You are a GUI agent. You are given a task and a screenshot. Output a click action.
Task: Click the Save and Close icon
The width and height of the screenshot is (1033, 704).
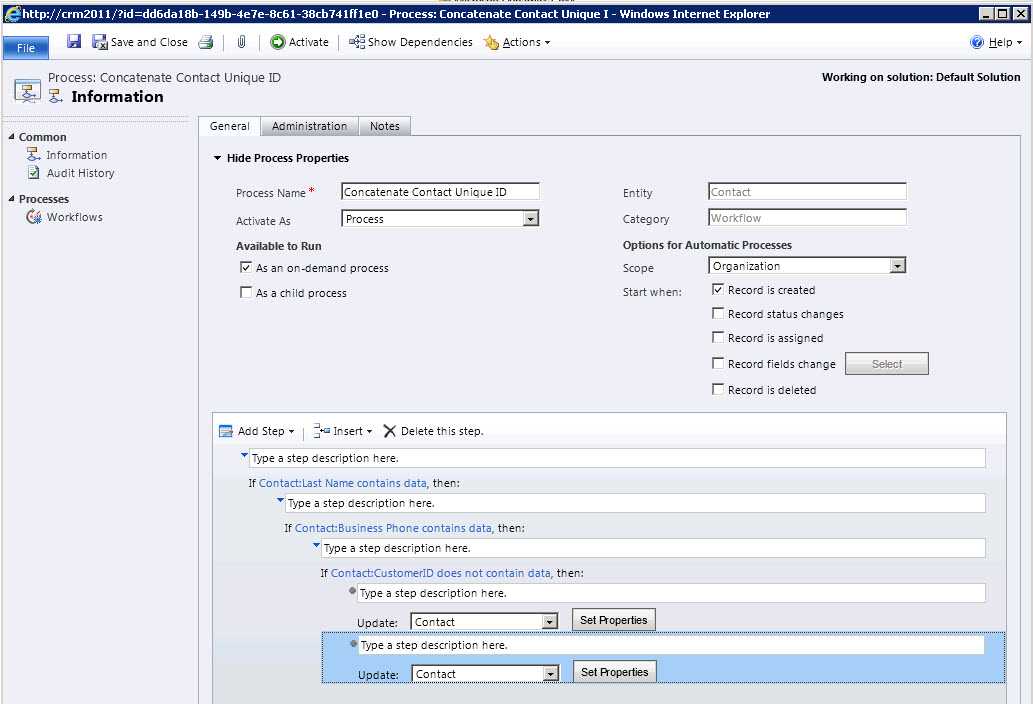click(100, 42)
